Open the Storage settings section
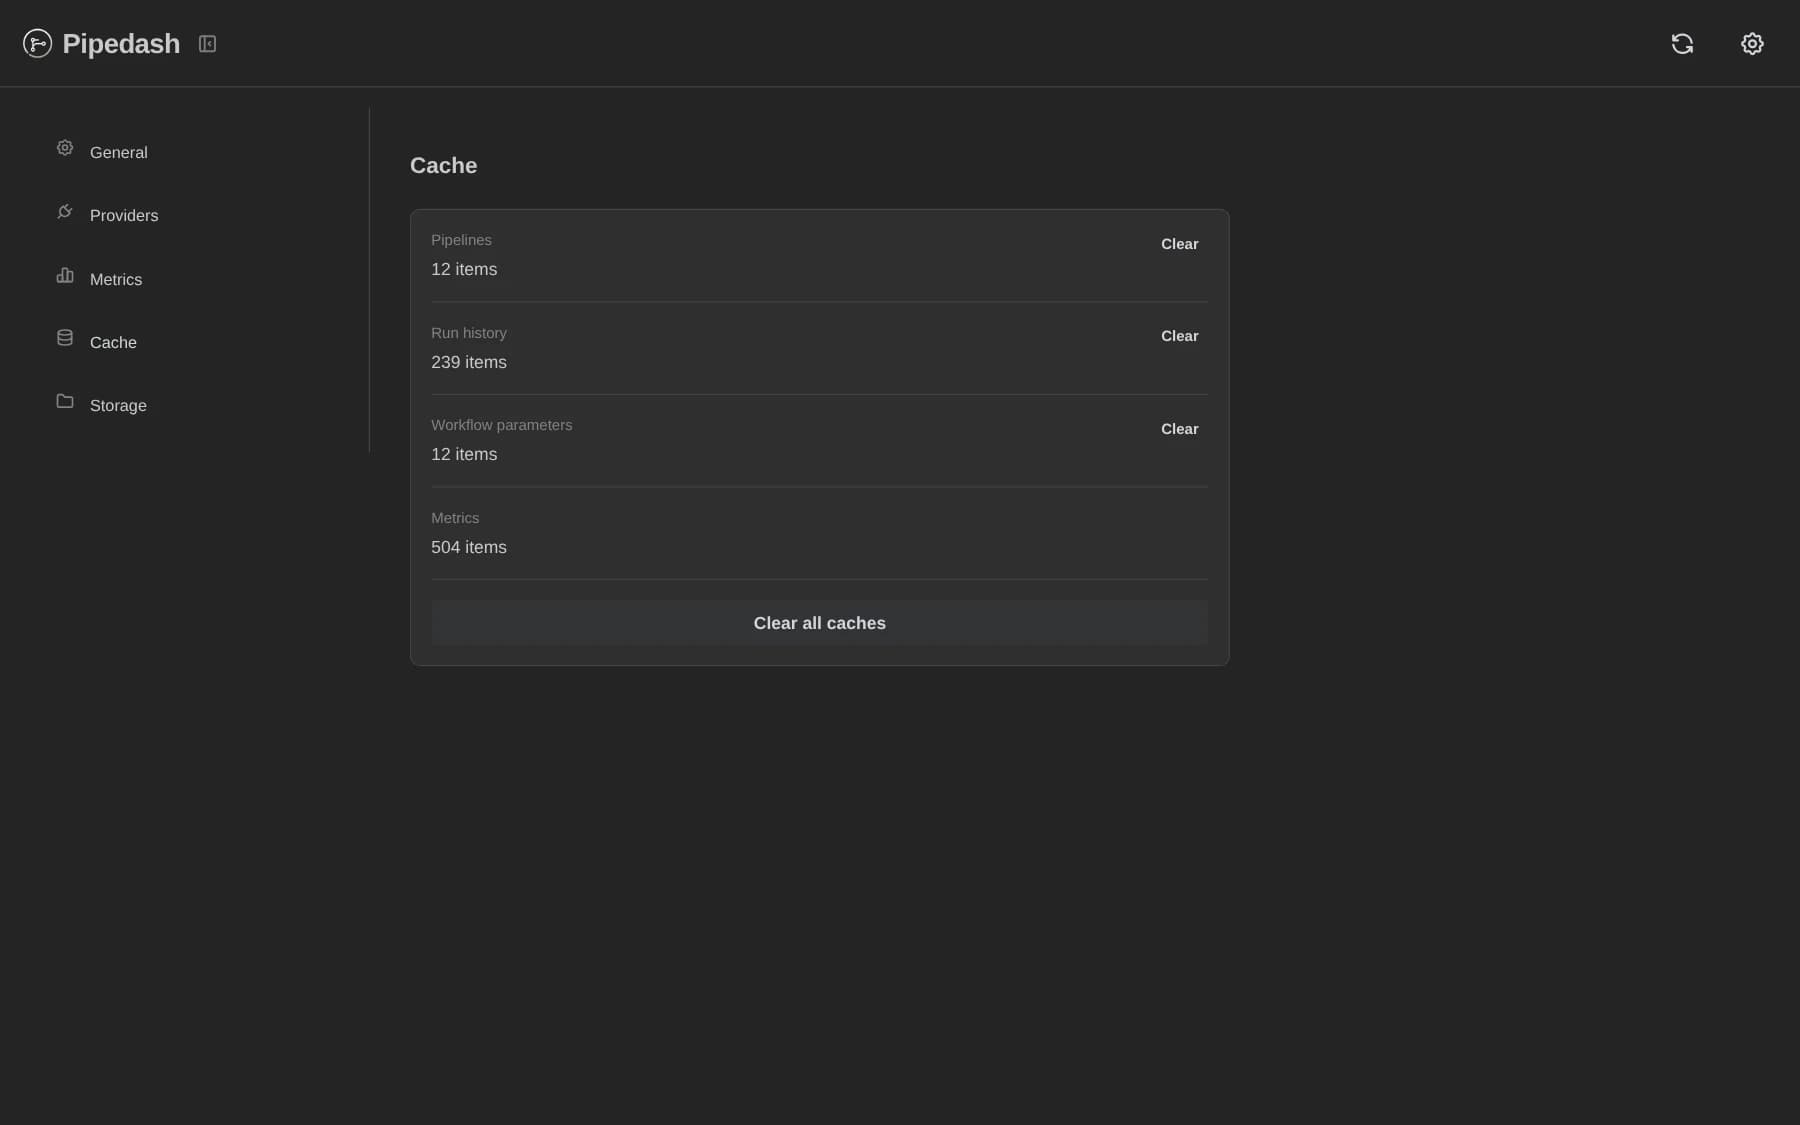The image size is (1800, 1125). (118, 405)
